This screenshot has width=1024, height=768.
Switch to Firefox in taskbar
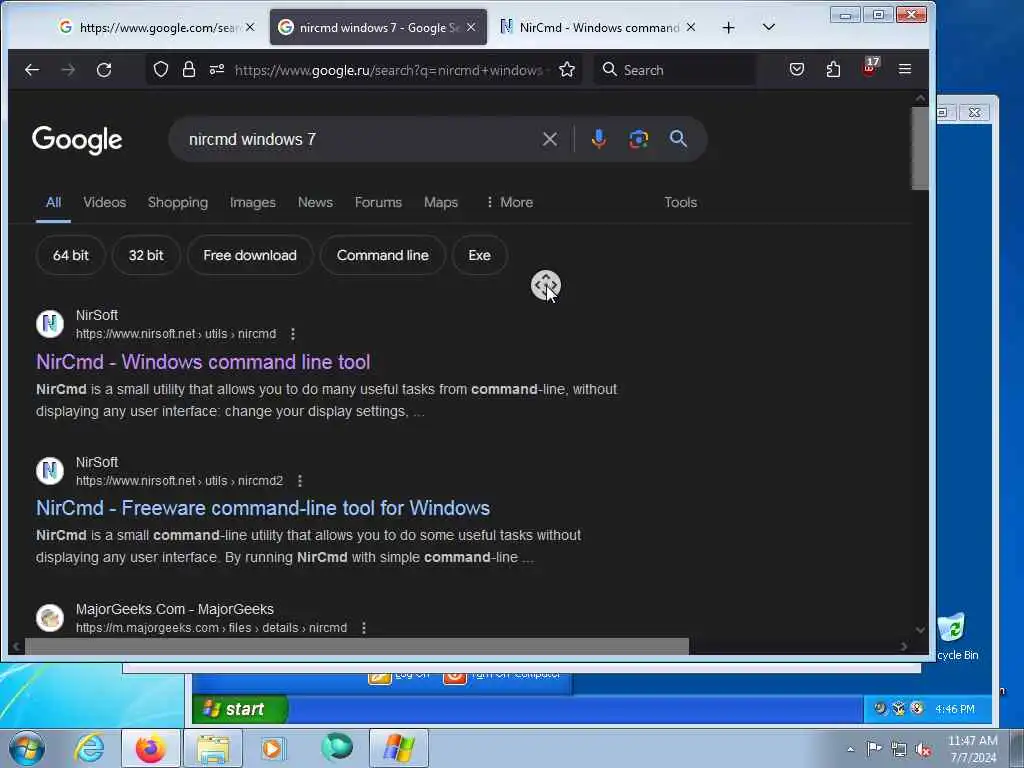(150, 748)
